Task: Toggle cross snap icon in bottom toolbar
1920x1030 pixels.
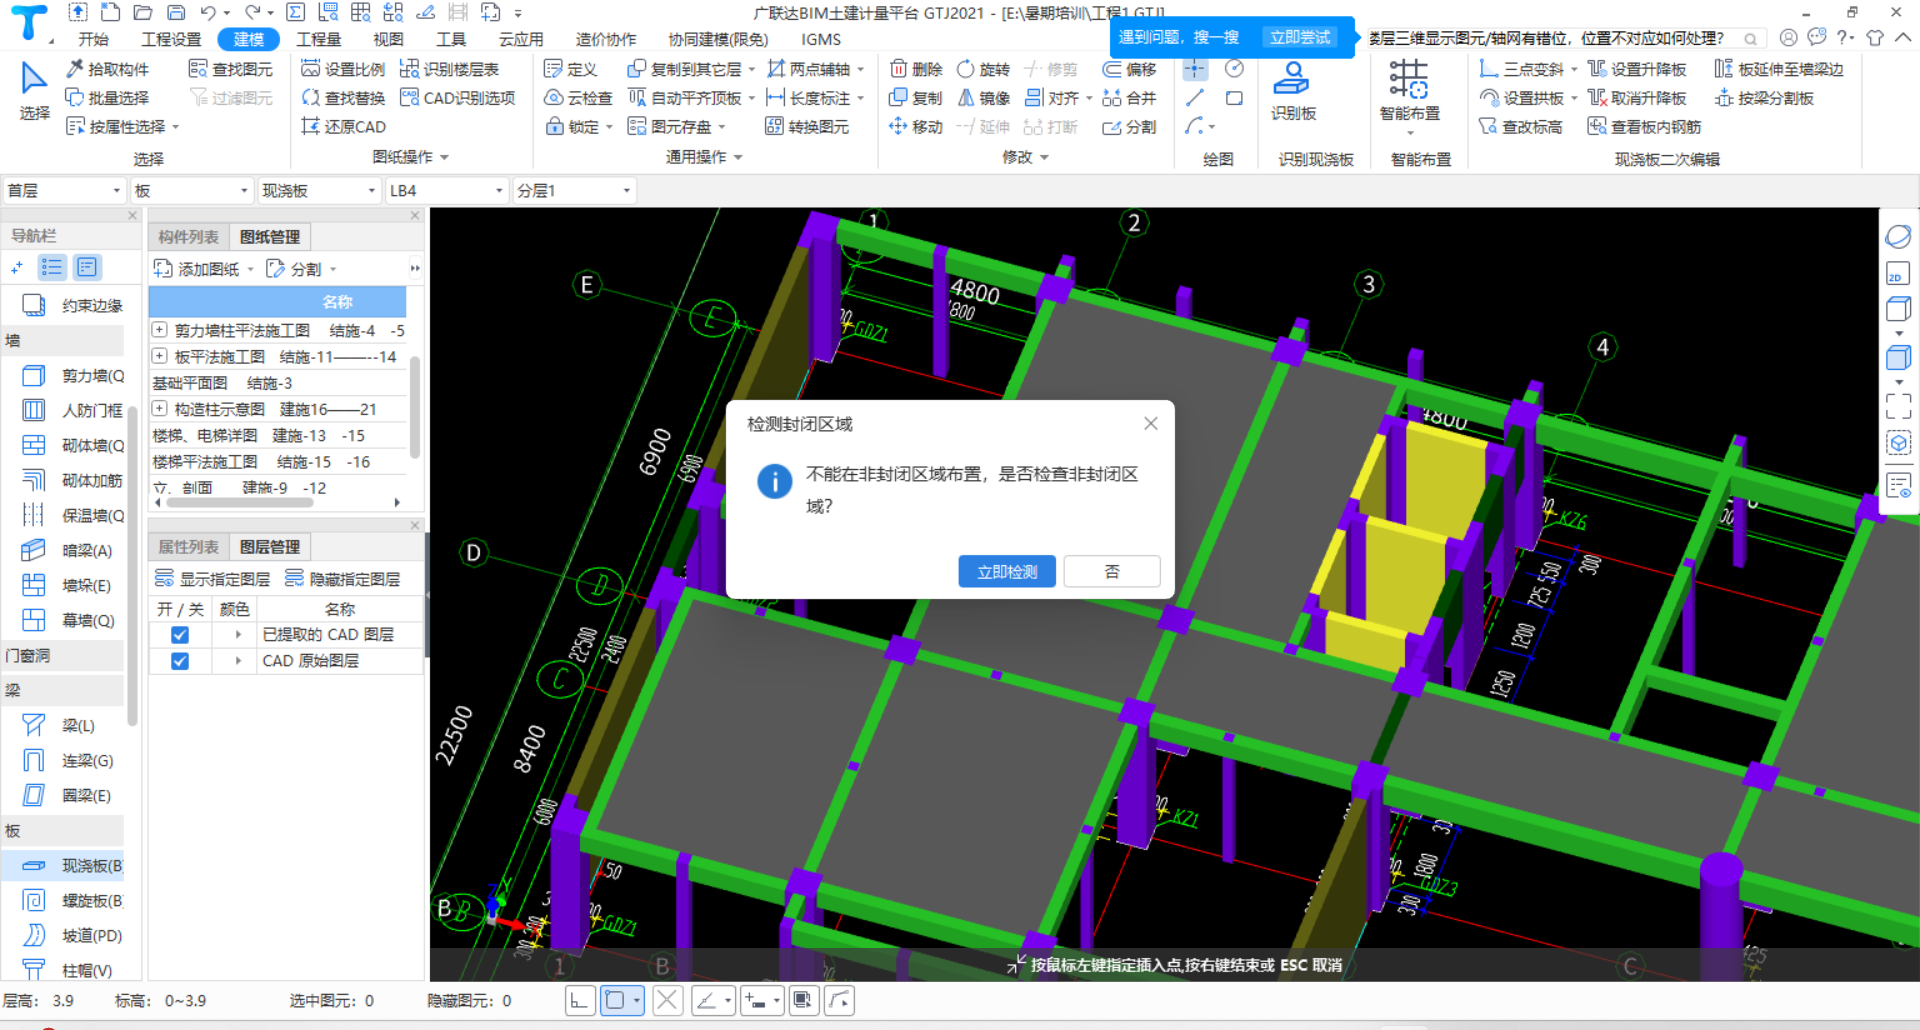Action: tap(668, 1000)
